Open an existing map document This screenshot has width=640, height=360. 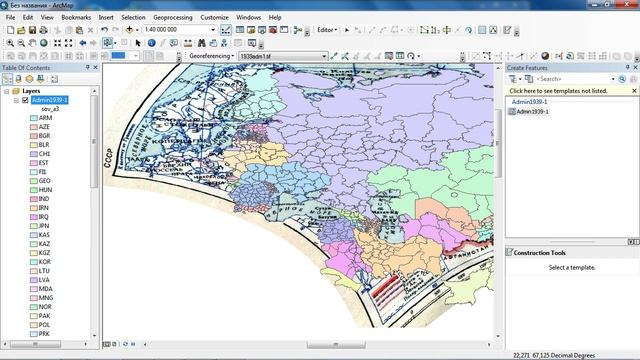point(21,30)
